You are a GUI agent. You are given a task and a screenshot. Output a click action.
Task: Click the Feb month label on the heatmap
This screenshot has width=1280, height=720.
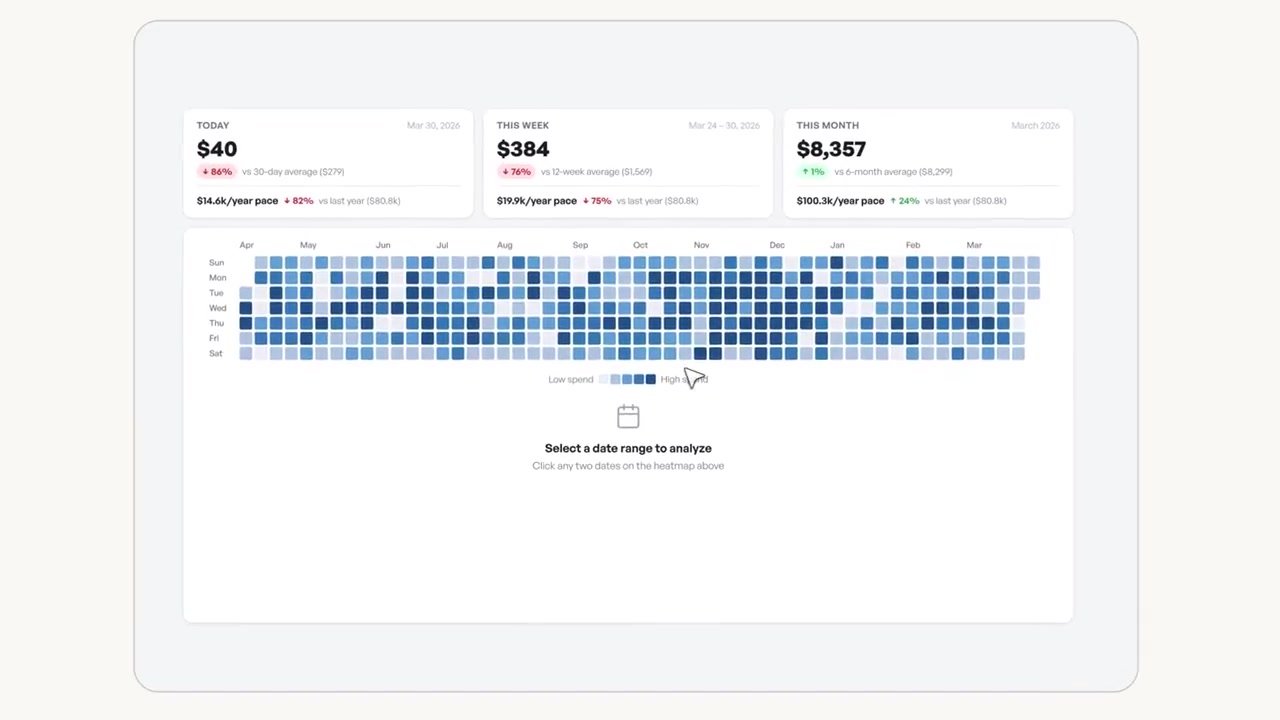[x=913, y=245]
